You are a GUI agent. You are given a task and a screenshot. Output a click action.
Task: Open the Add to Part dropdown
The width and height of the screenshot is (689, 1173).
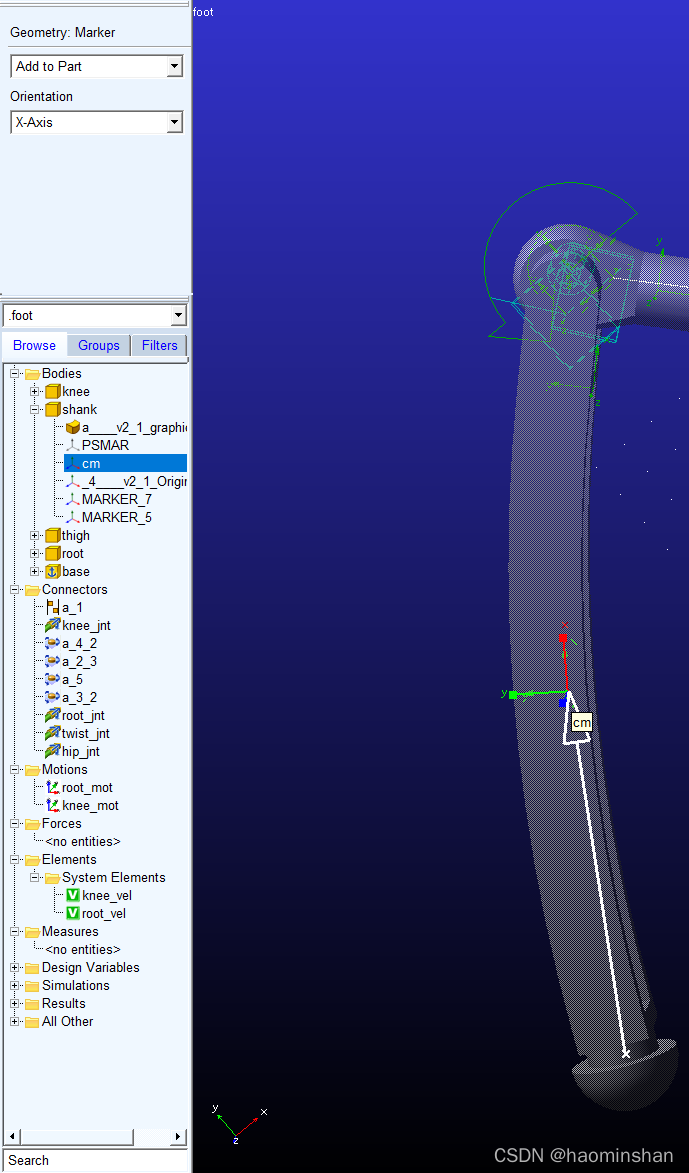pyautogui.click(x=174, y=66)
